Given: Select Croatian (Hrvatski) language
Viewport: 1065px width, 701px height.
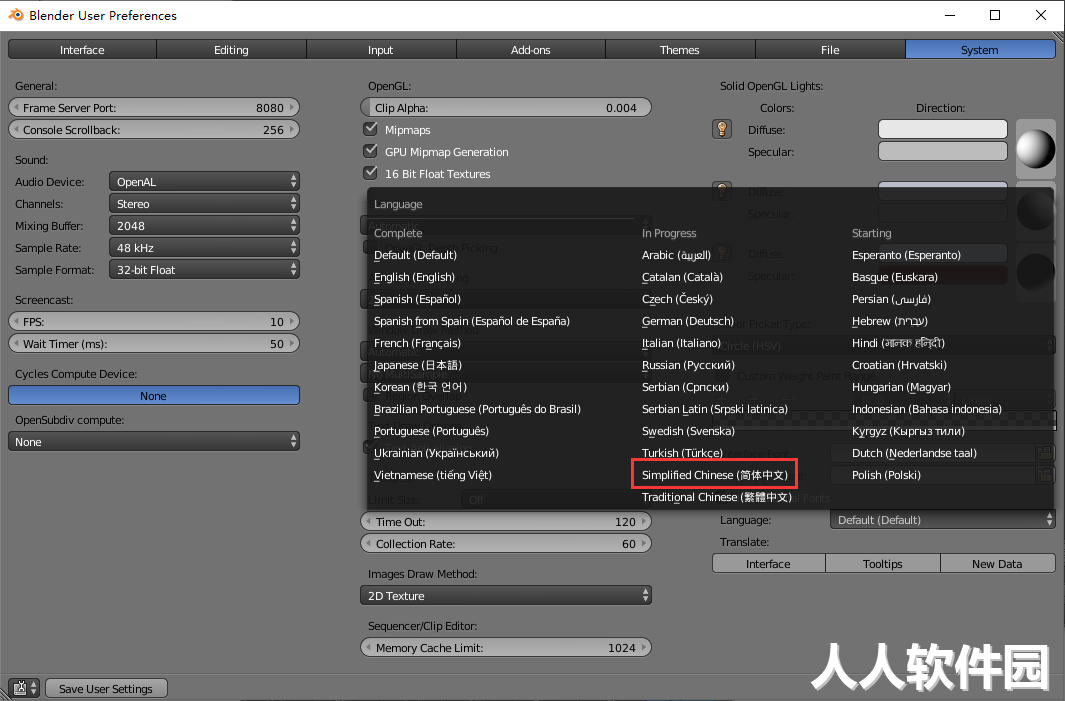Looking at the screenshot, I should pos(899,365).
